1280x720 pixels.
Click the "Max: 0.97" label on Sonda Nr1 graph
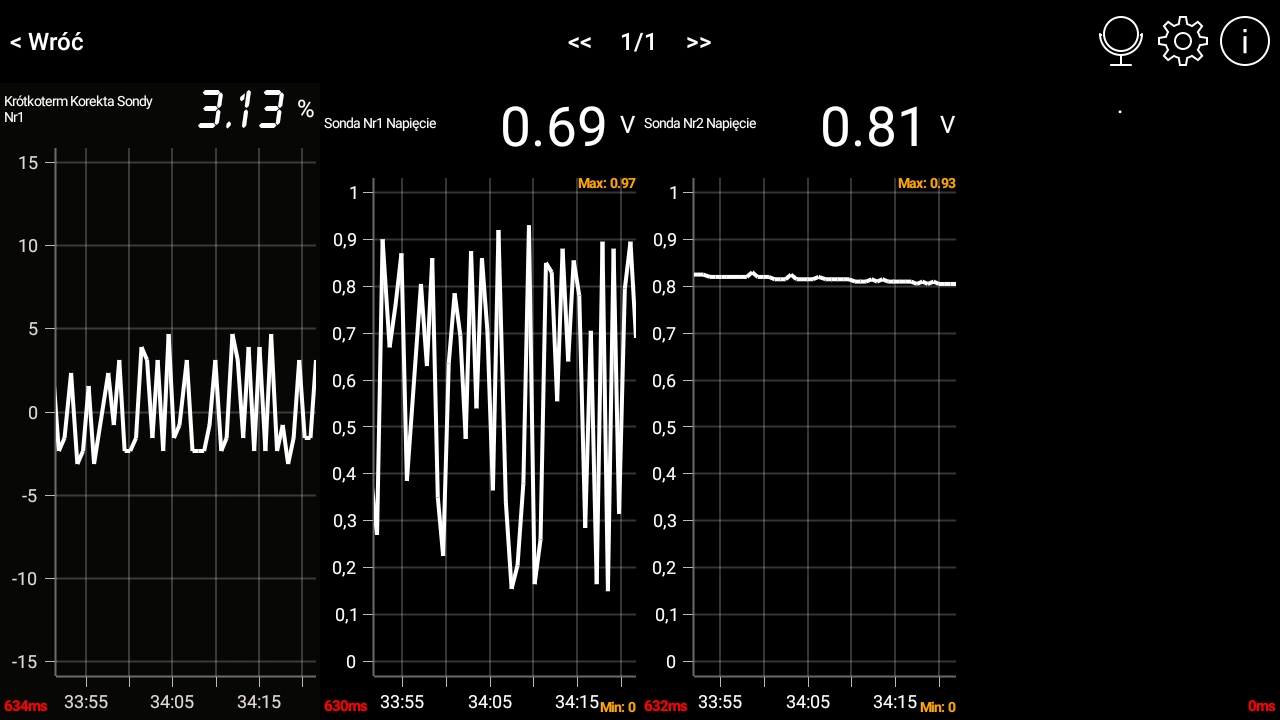click(x=606, y=184)
